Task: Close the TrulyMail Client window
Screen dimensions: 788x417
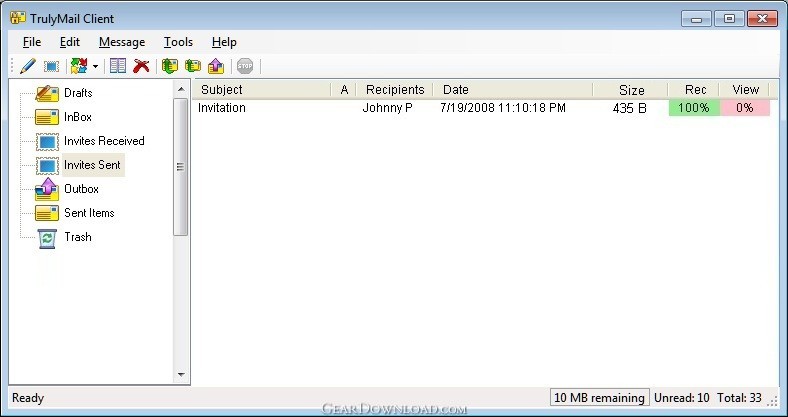Action: [x=762, y=19]
